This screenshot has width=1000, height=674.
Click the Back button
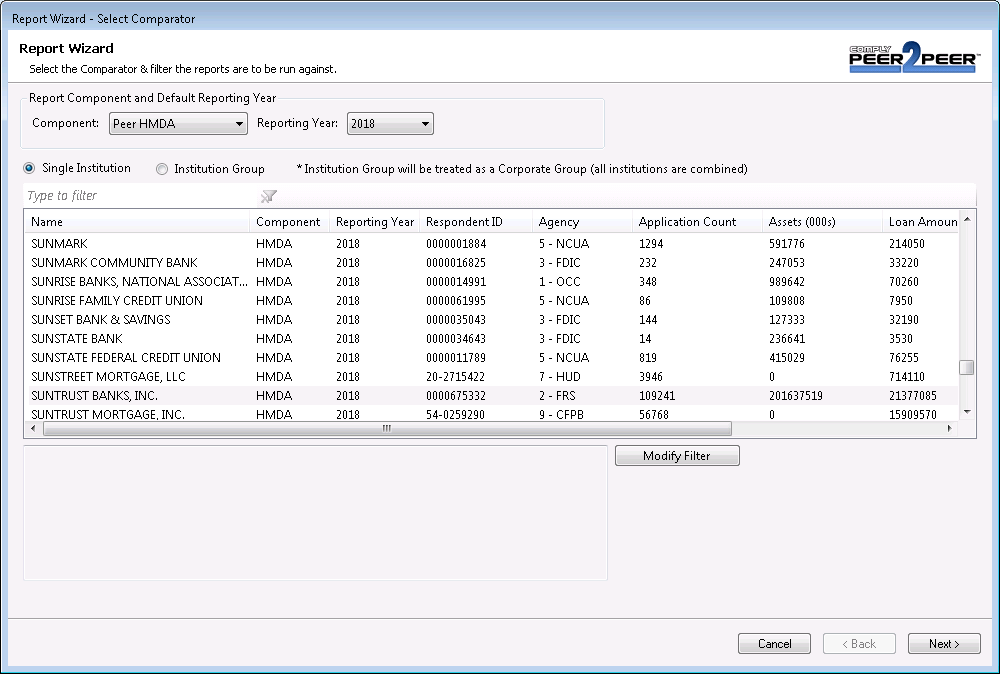[x=859, y=644]
